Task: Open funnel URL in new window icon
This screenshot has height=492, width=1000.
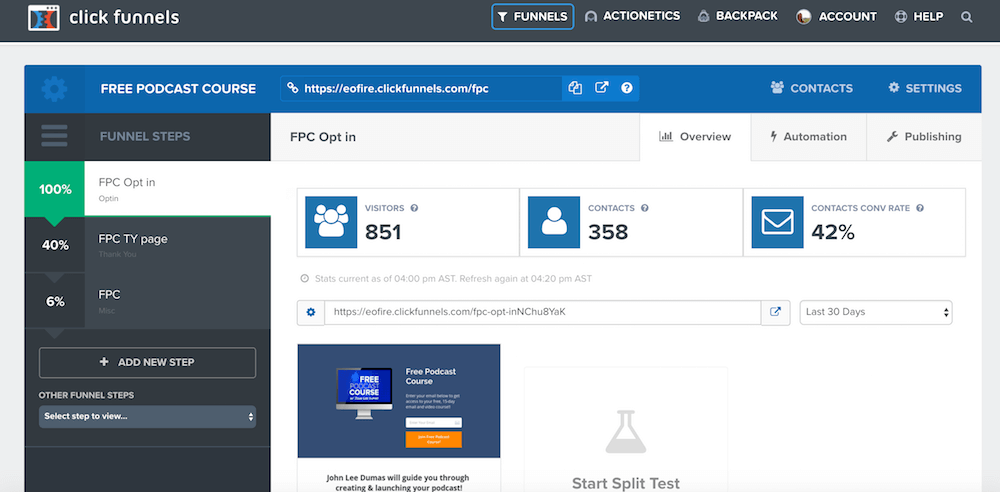Action: pyautogui.click(x=601, y=88)
